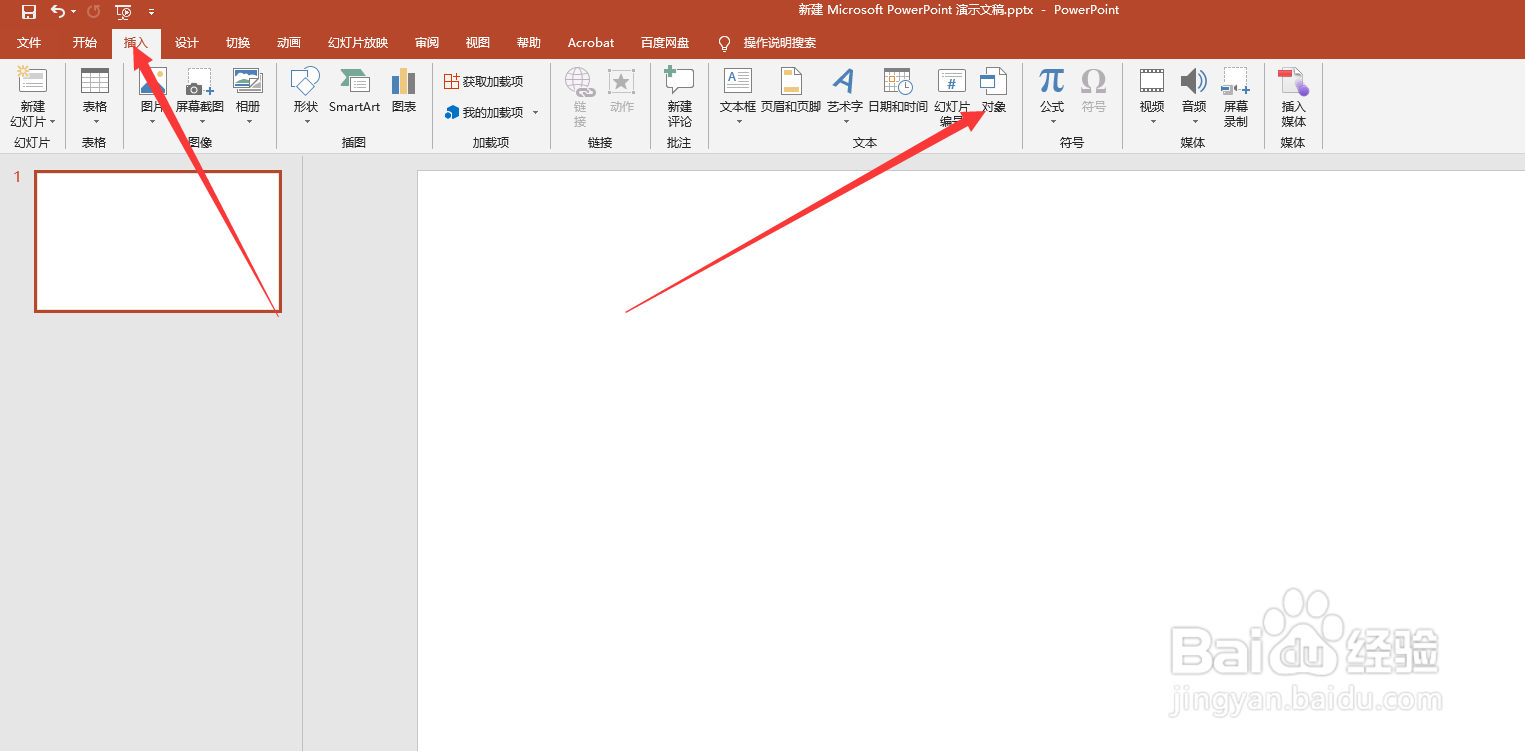
Task: Open the 幻灯片放映 tab
Action: tap(358, 43)
